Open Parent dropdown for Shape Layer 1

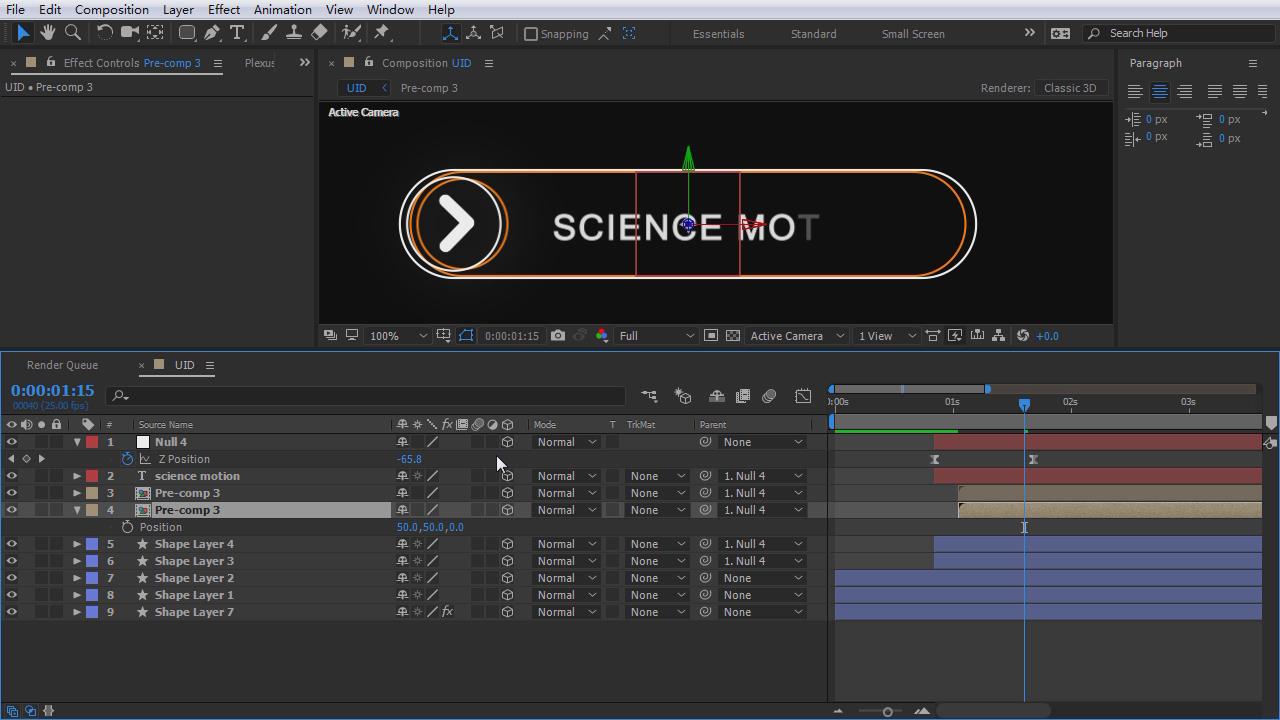(762, 595)
